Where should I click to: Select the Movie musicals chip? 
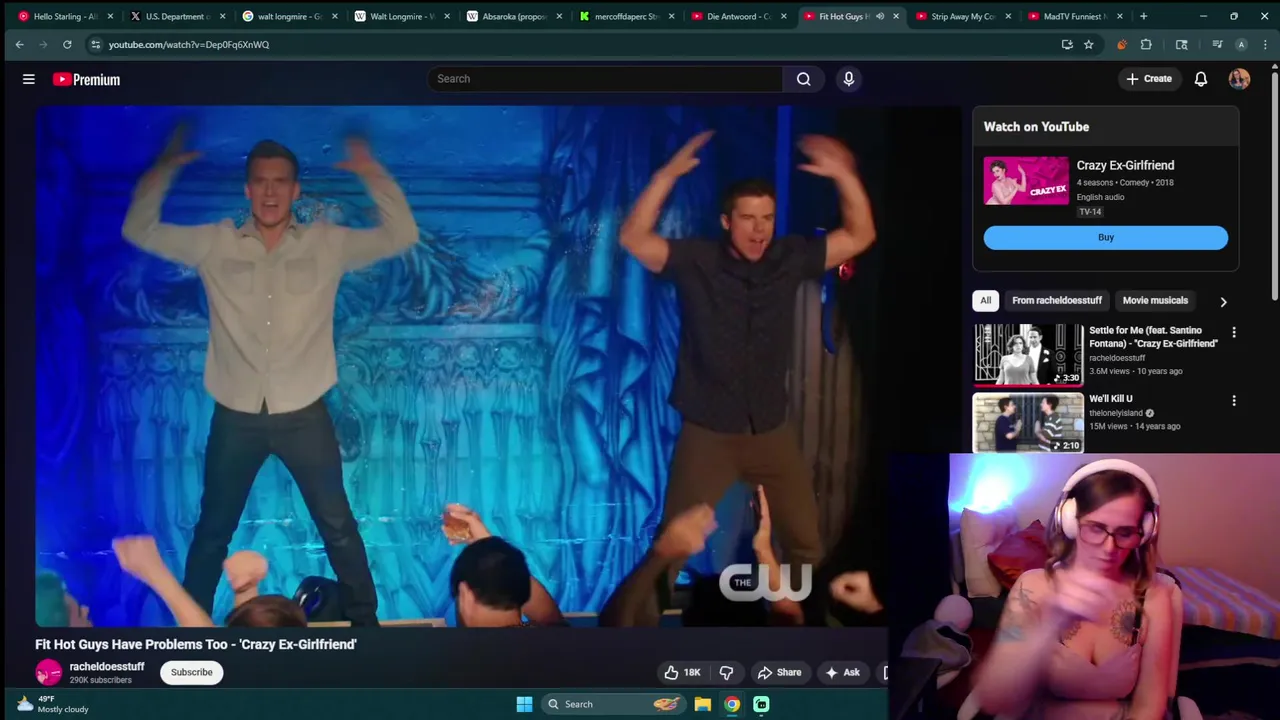tap(1155, 300)
